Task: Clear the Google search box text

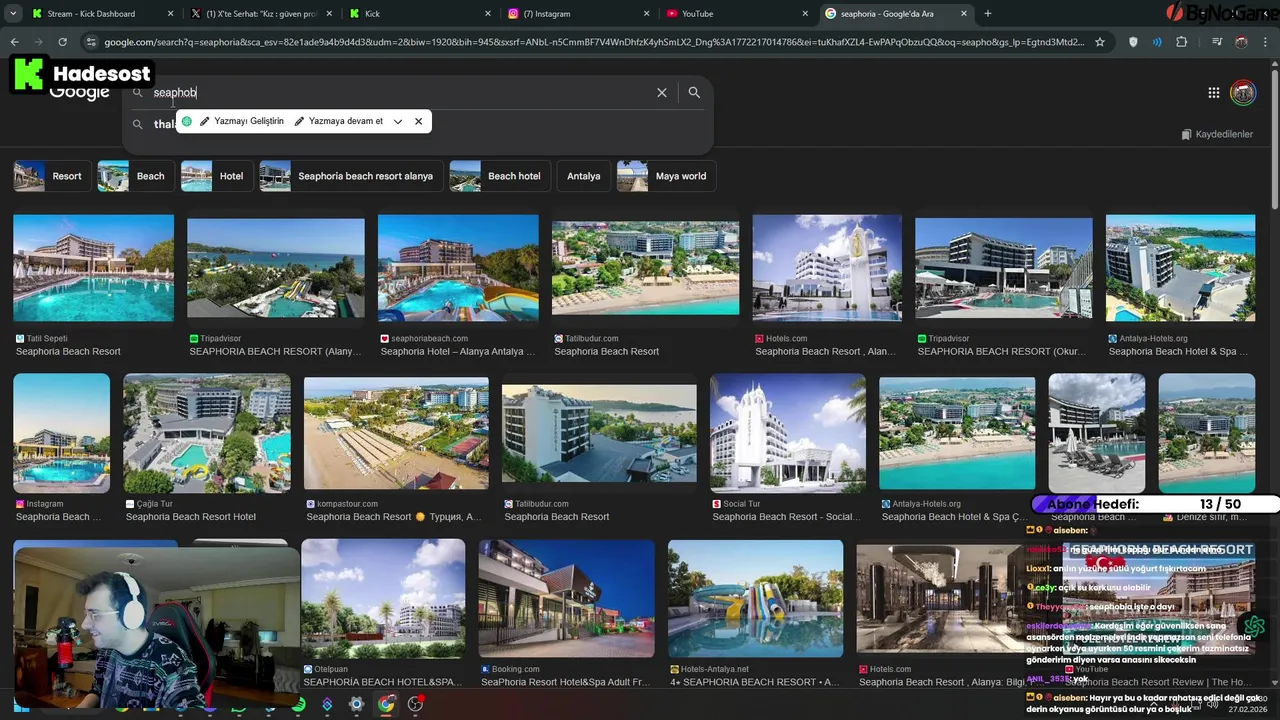Action: 661,92
